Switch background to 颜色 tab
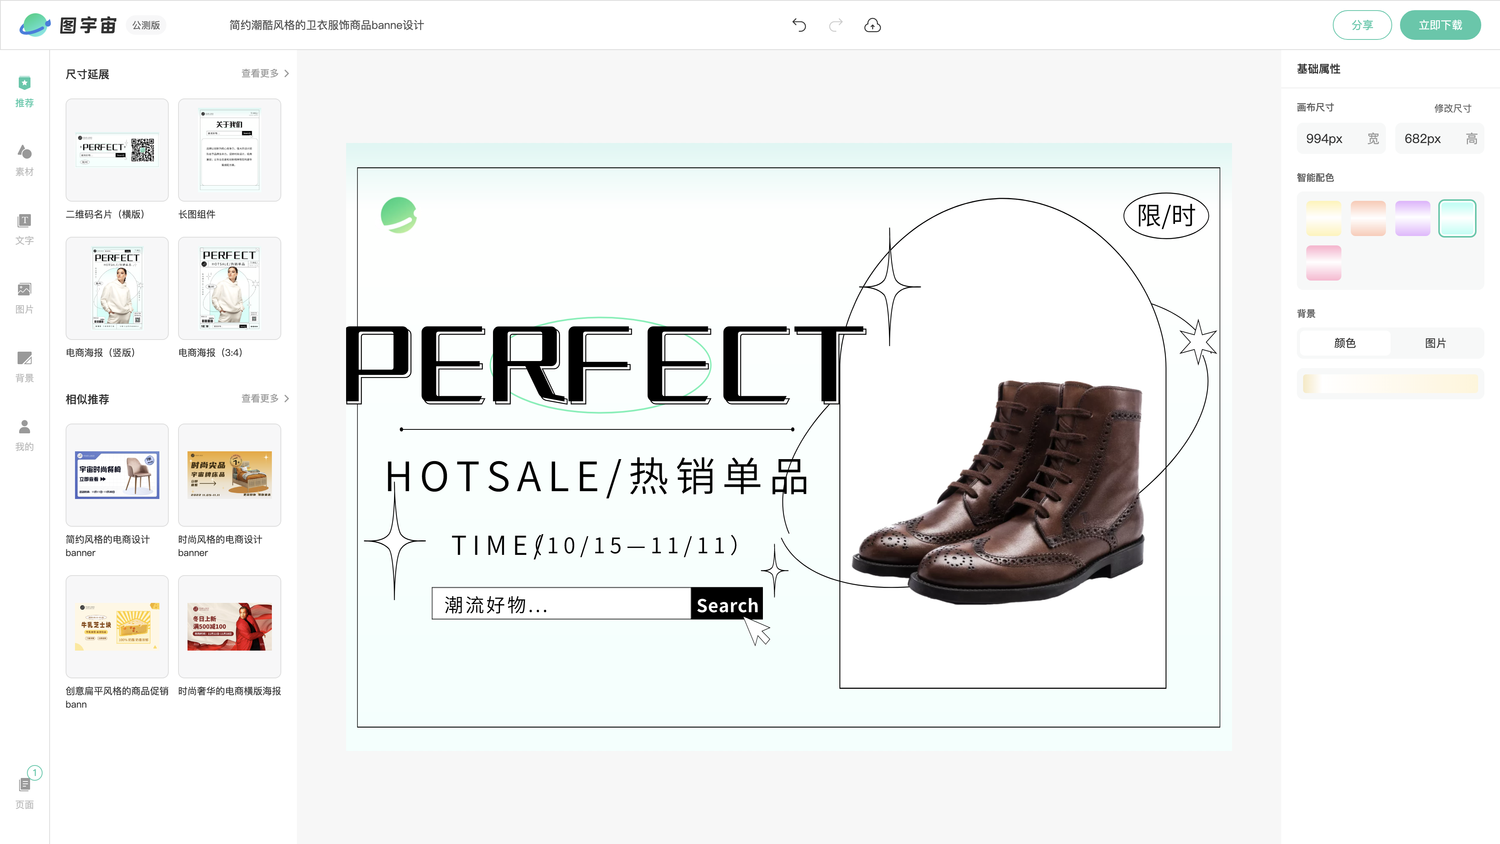 [x=1345, y=343]
